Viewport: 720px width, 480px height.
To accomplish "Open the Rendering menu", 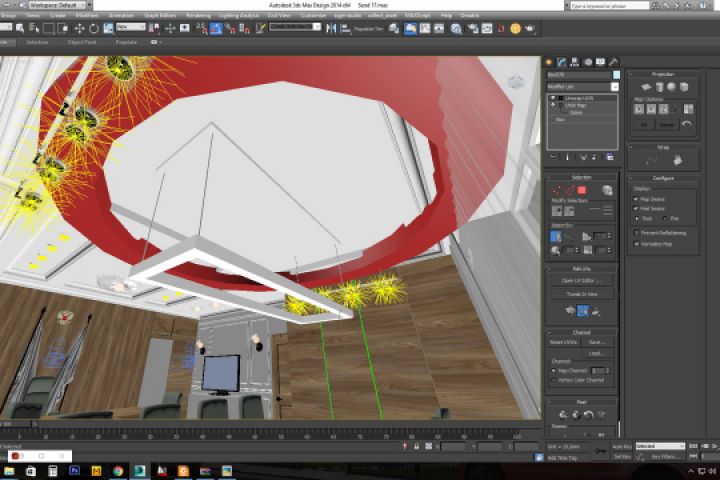I will 198,16.
